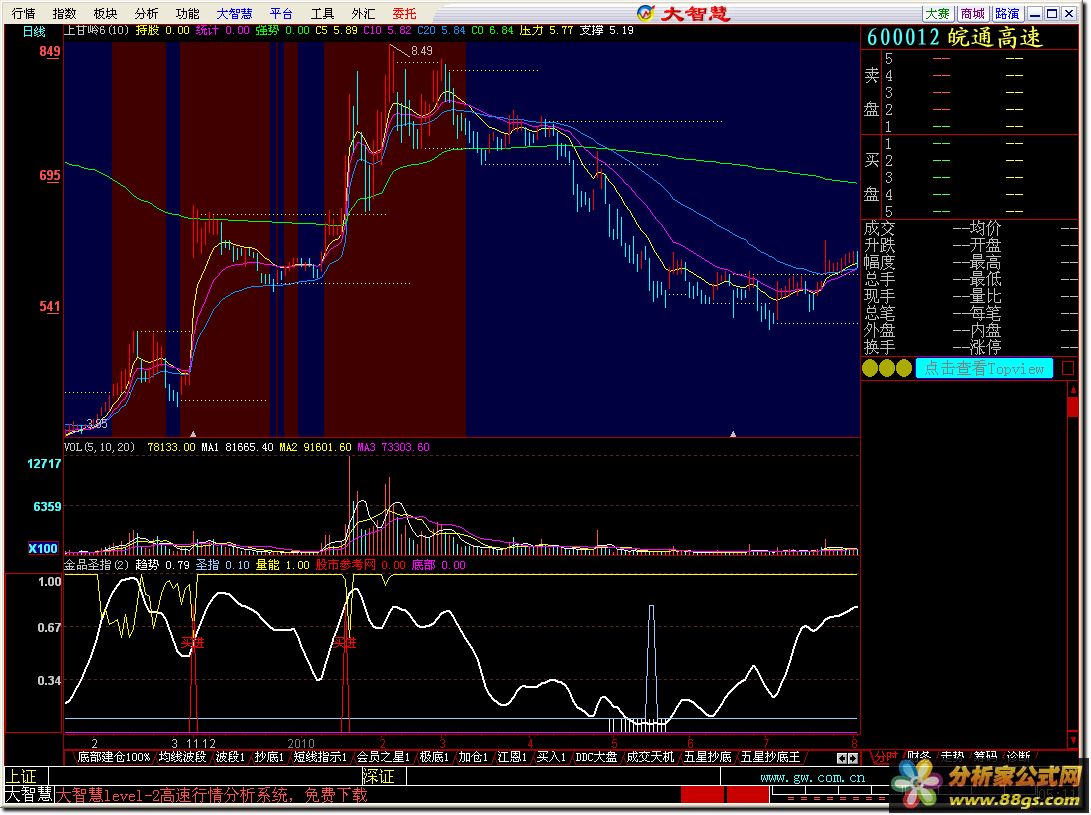Screen dimensions: 1091x815
Task: Select the 波段1 indicator tab
Action: (x=230, y=757)
